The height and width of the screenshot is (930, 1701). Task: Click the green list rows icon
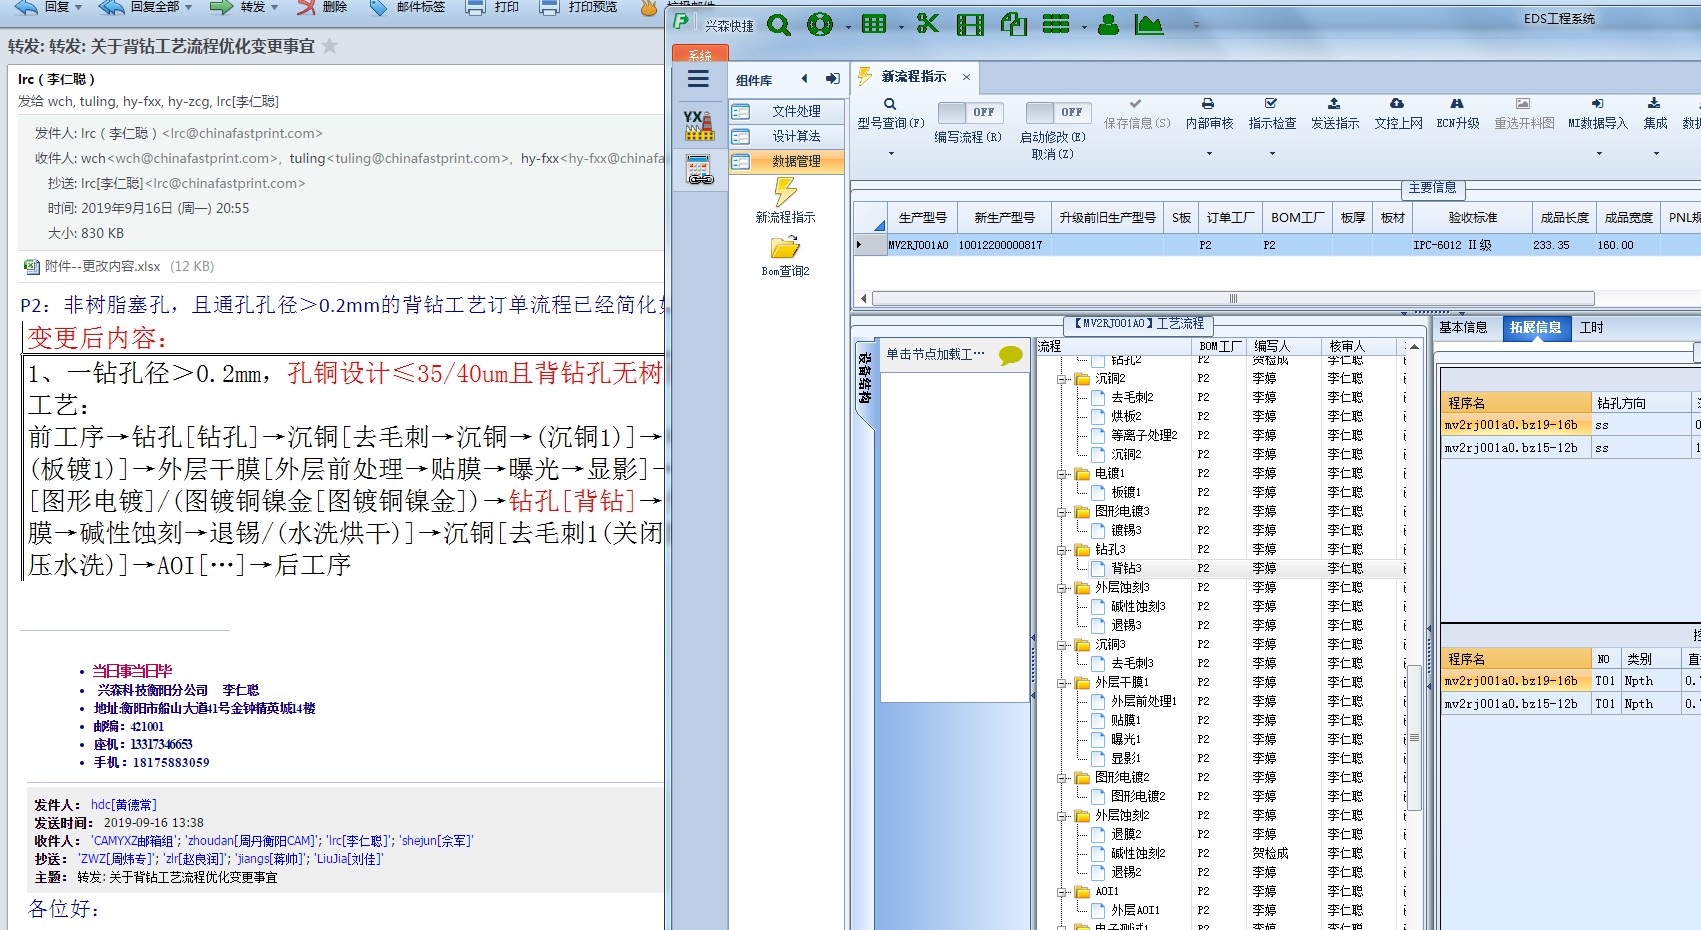click(x=1056, y=25)
